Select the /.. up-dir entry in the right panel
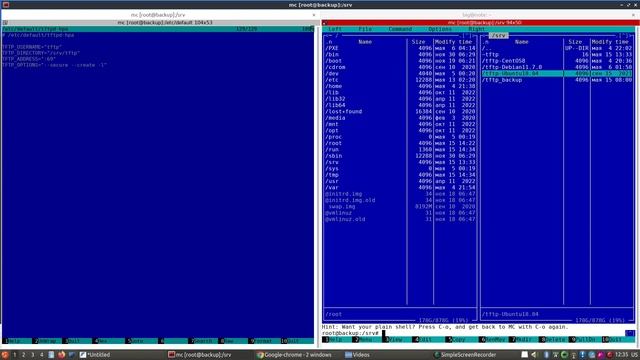 point(557,48)
